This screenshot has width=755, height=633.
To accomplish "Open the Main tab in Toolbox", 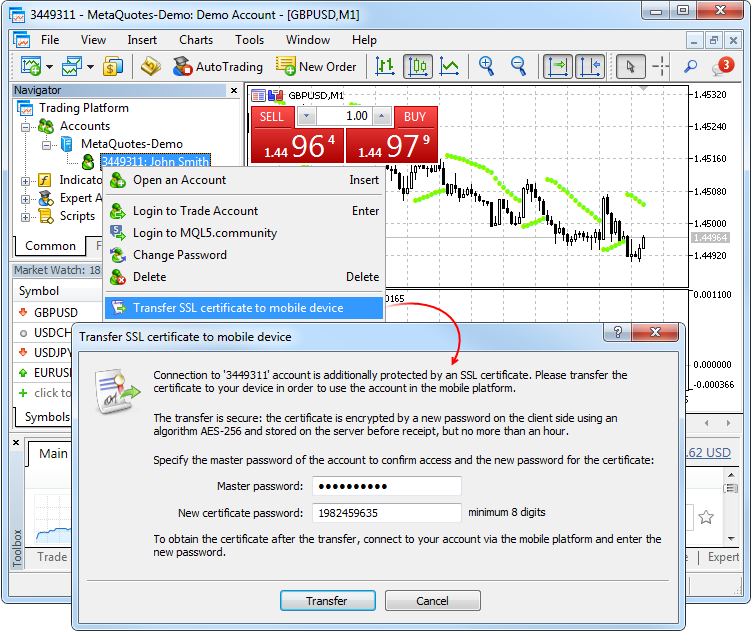I will click(53, 454).
